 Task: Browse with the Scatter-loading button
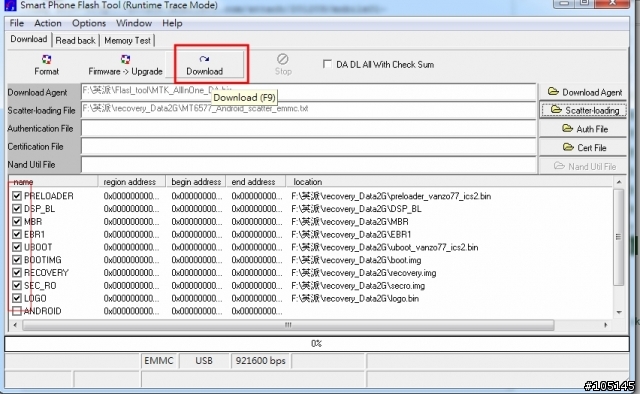pos(584,110)
